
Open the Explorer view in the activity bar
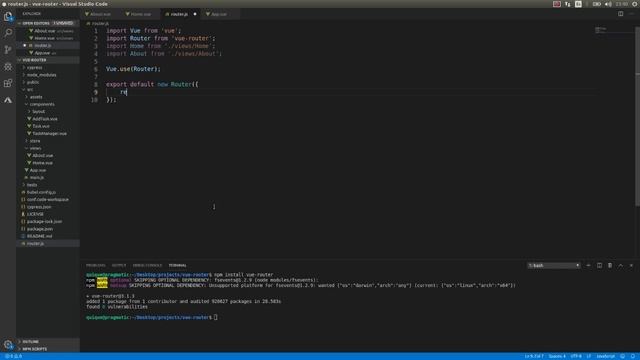tap(8, 16)
